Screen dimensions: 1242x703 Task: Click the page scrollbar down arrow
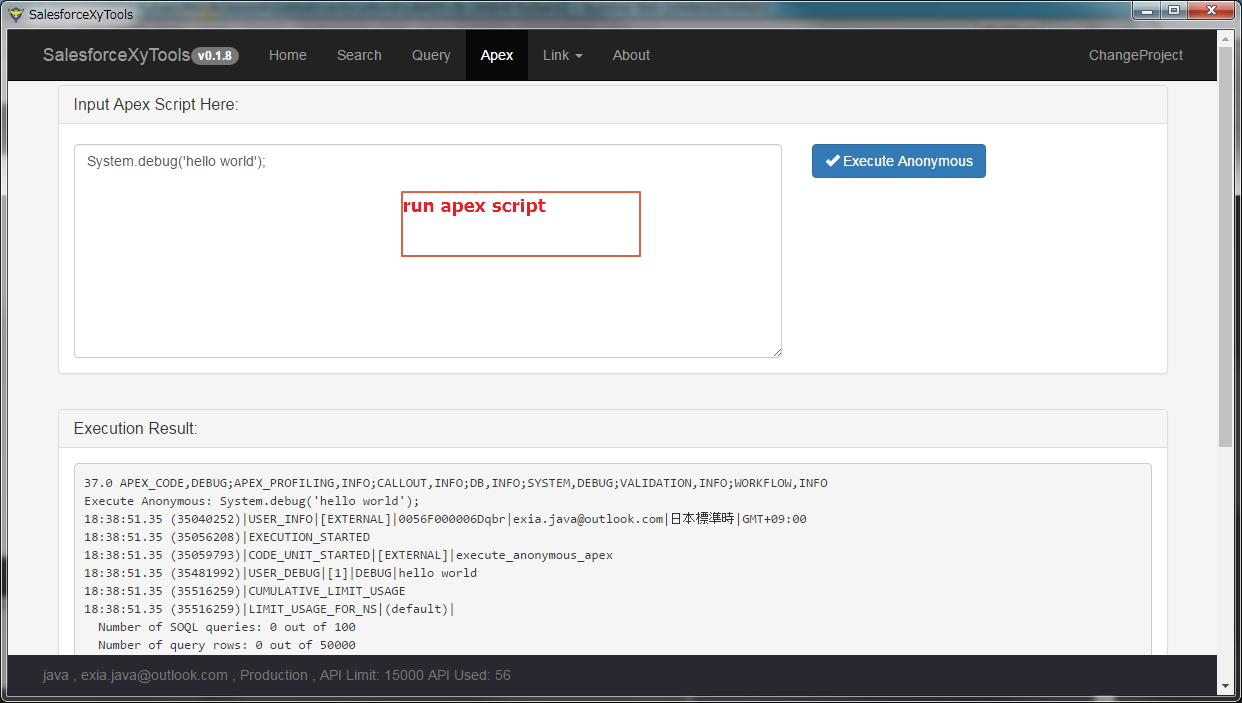coord(1226,686)
